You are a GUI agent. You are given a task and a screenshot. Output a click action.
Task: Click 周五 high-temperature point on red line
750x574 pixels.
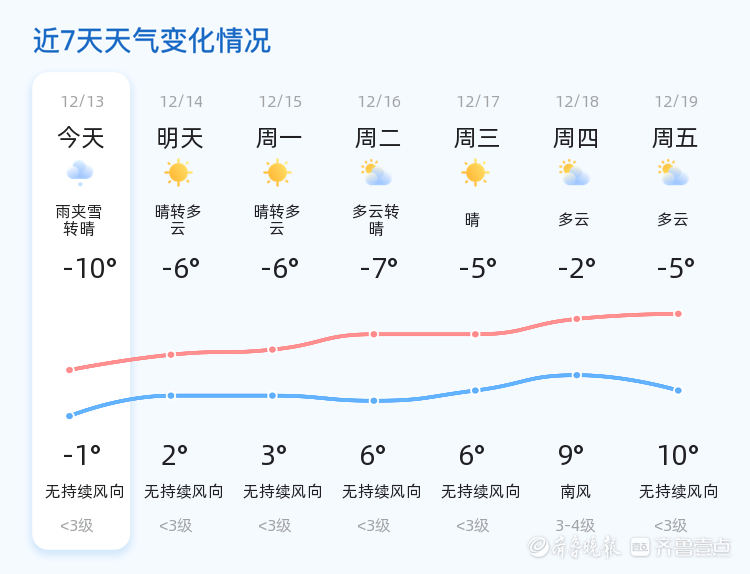coord(678,314)
